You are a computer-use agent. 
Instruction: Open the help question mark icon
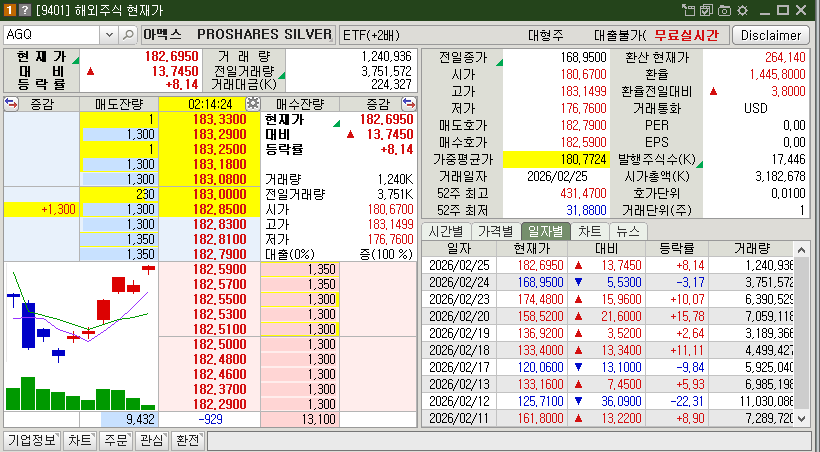tap(25, 10)
